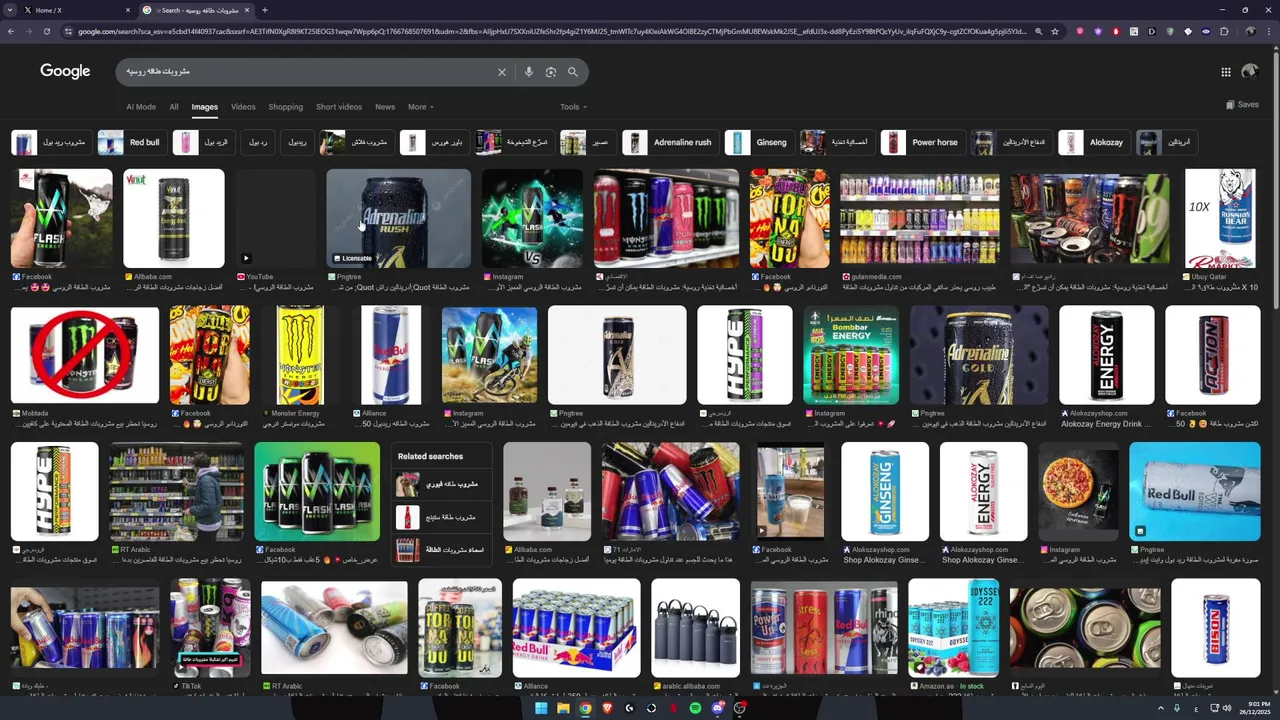Select the Ginseng filter chip
Viewport: 1280px width, 720px height.
[759, 142]
